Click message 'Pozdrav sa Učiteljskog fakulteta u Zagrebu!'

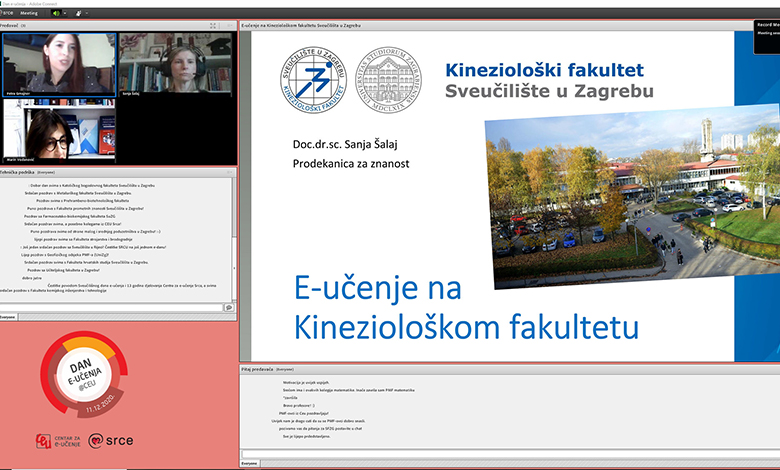coord(63,270)
